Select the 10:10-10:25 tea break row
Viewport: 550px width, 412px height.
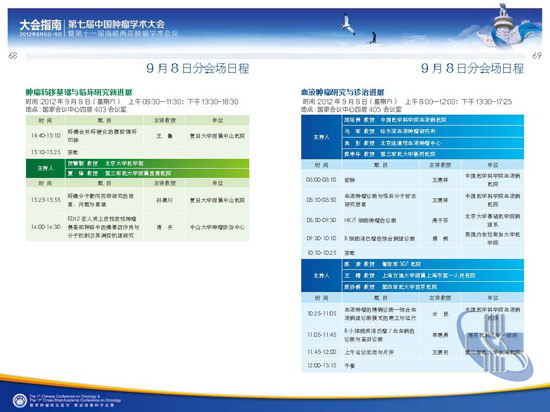pyautogui.click(x=412, y=252)
